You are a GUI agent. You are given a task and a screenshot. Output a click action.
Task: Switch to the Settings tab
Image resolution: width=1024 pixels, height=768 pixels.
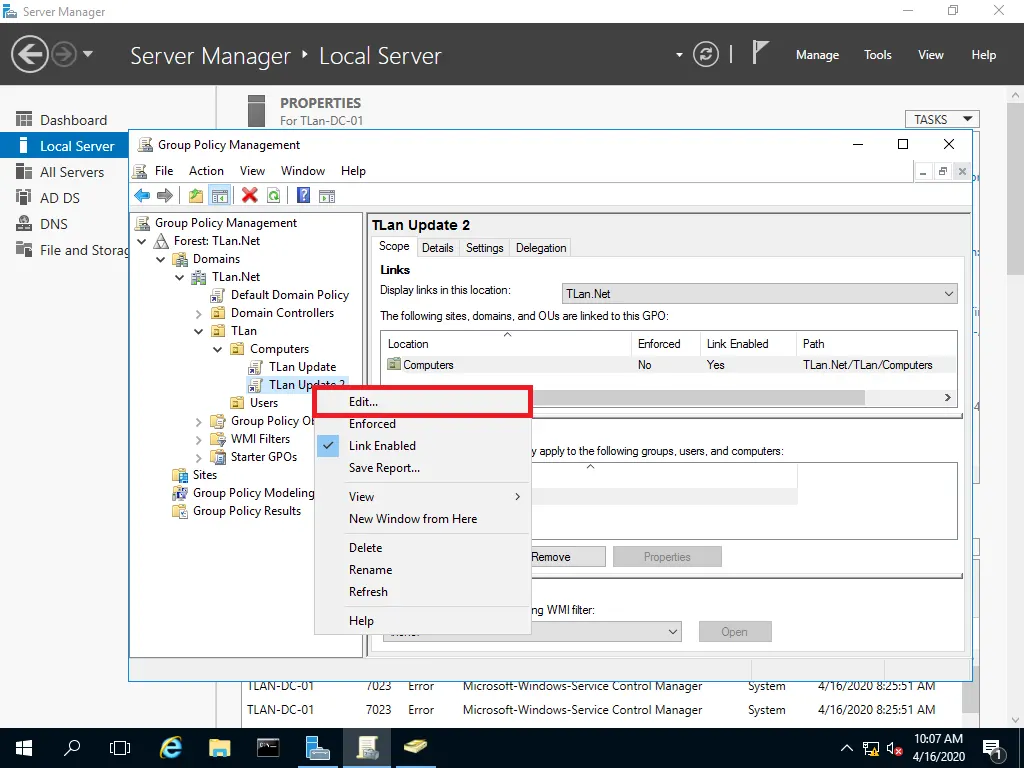tap(485, 248)
